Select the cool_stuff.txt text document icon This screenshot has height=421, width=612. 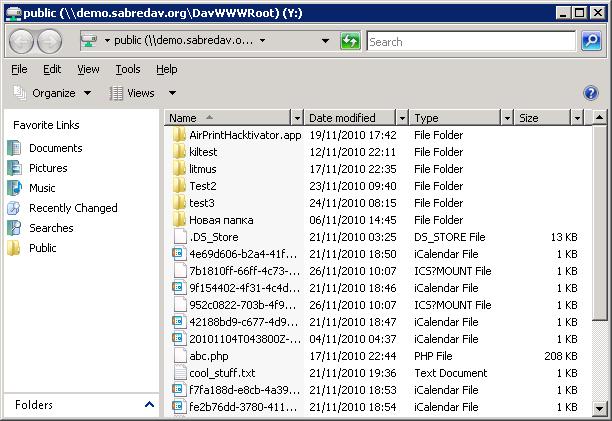(x=180, y=373)
